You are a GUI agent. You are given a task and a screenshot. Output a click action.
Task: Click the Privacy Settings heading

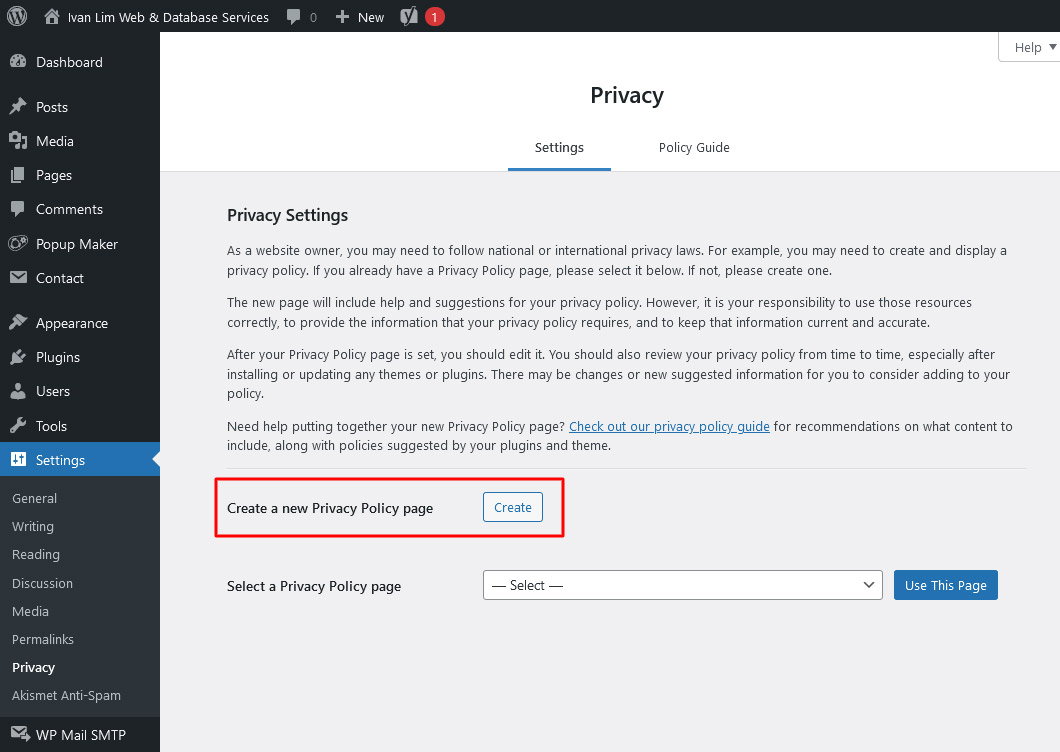287,215
